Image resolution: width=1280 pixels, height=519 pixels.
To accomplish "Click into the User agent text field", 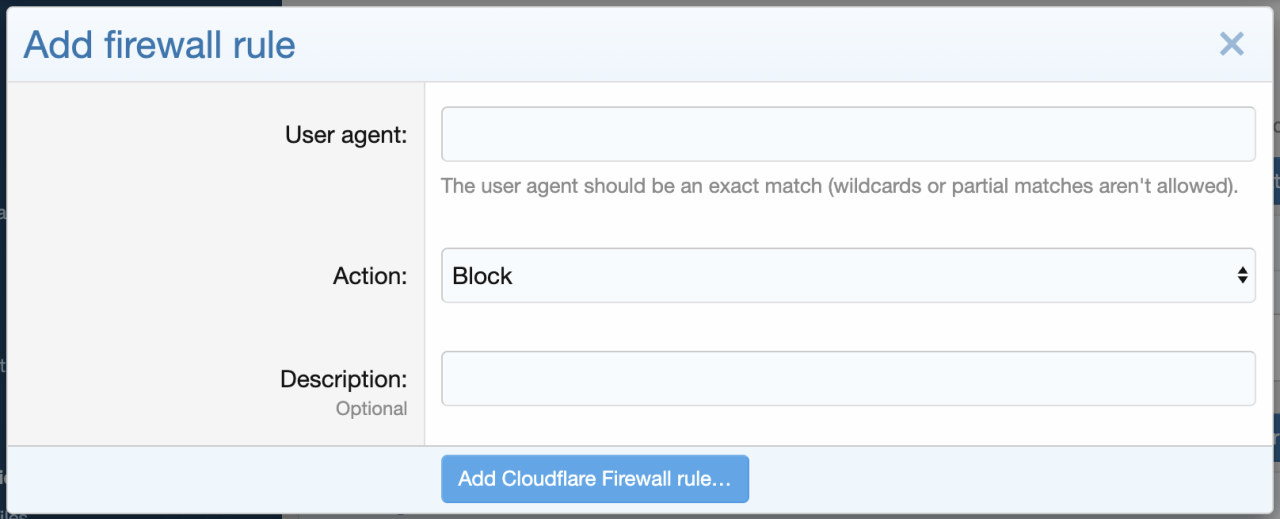I will click(847, 134).
